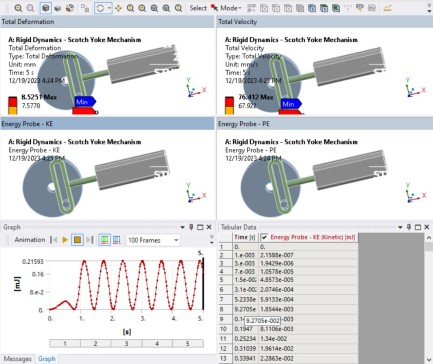Pin the Tabular Data panel
Screen dimensions: 433x364
click(409, 227)
